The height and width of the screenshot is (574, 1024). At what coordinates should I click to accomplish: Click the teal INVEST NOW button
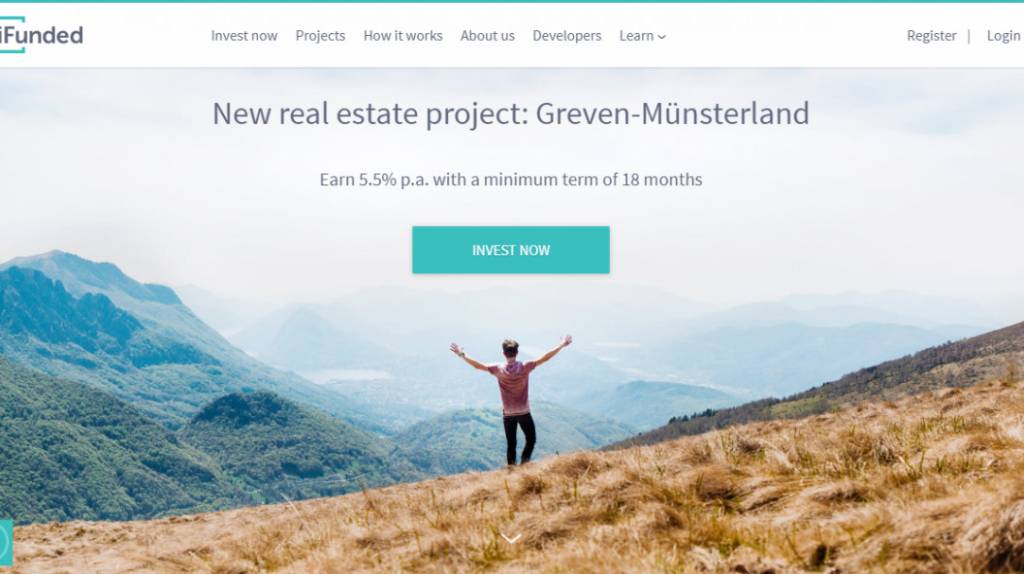click(x=511, y=250)
